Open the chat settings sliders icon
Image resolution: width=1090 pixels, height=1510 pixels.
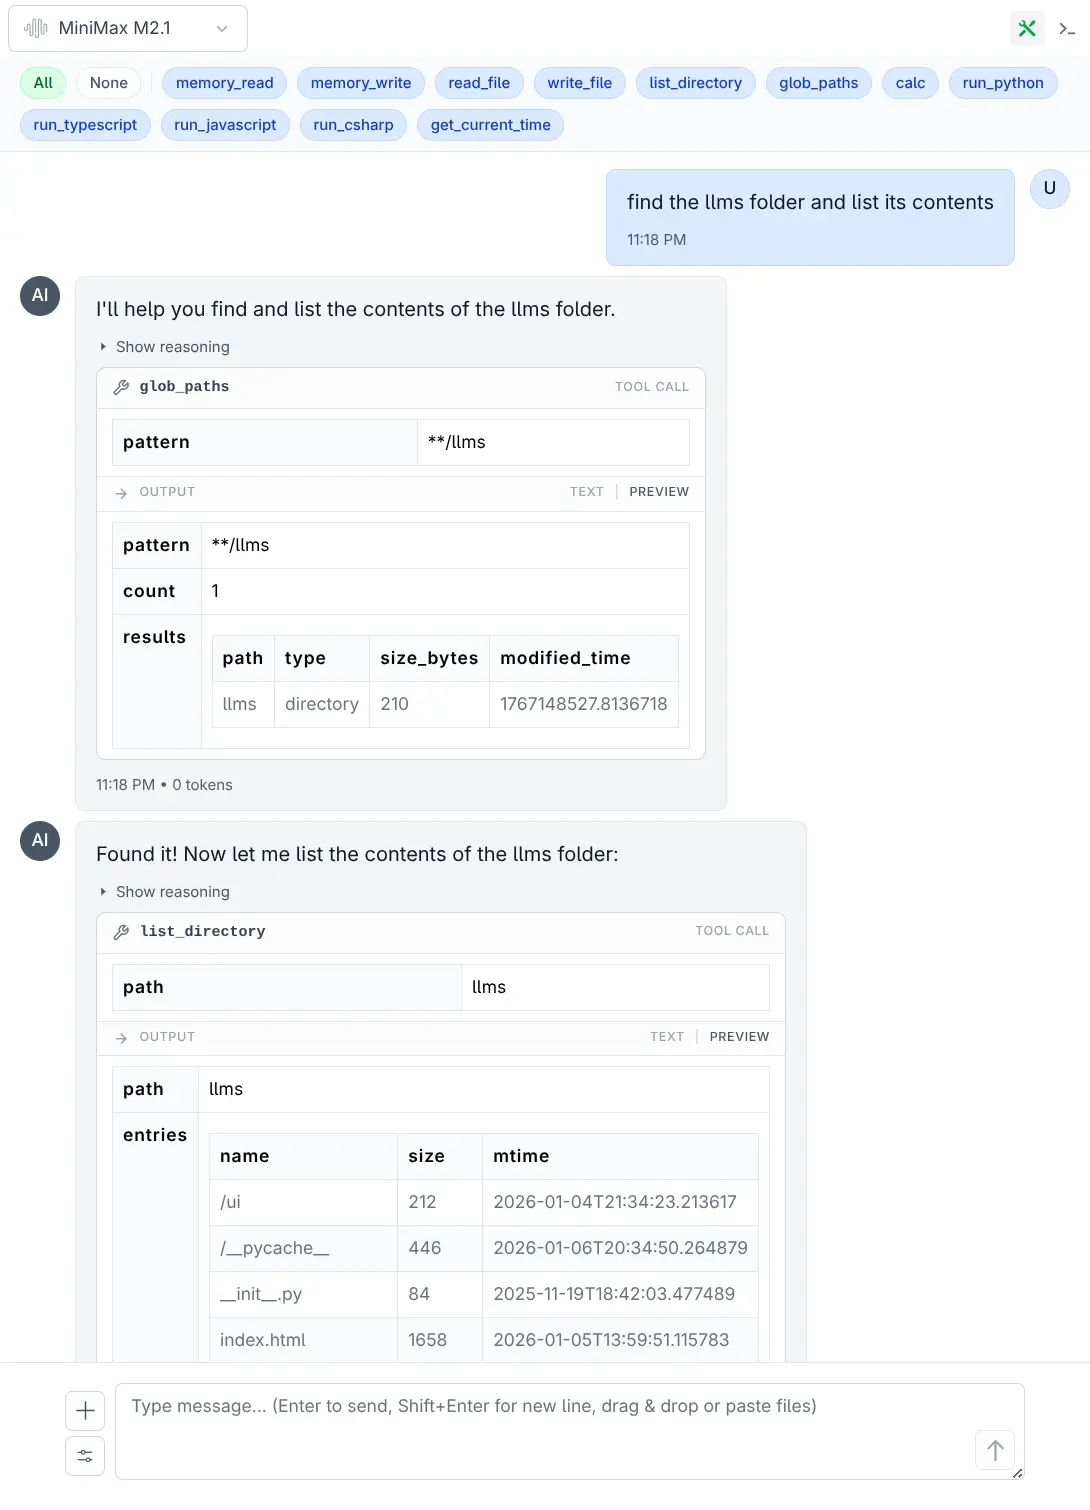pyautogui.click(x=85, y=1456)
